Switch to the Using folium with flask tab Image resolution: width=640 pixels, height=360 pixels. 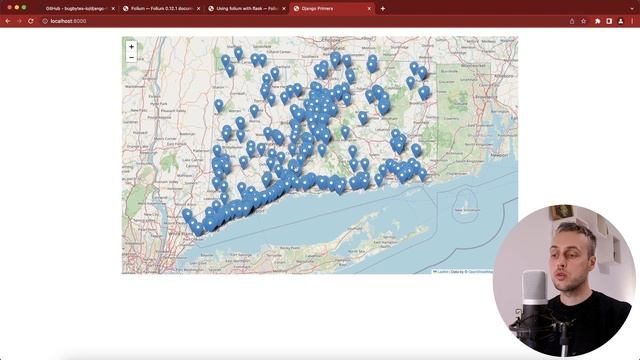pos(247,9)
